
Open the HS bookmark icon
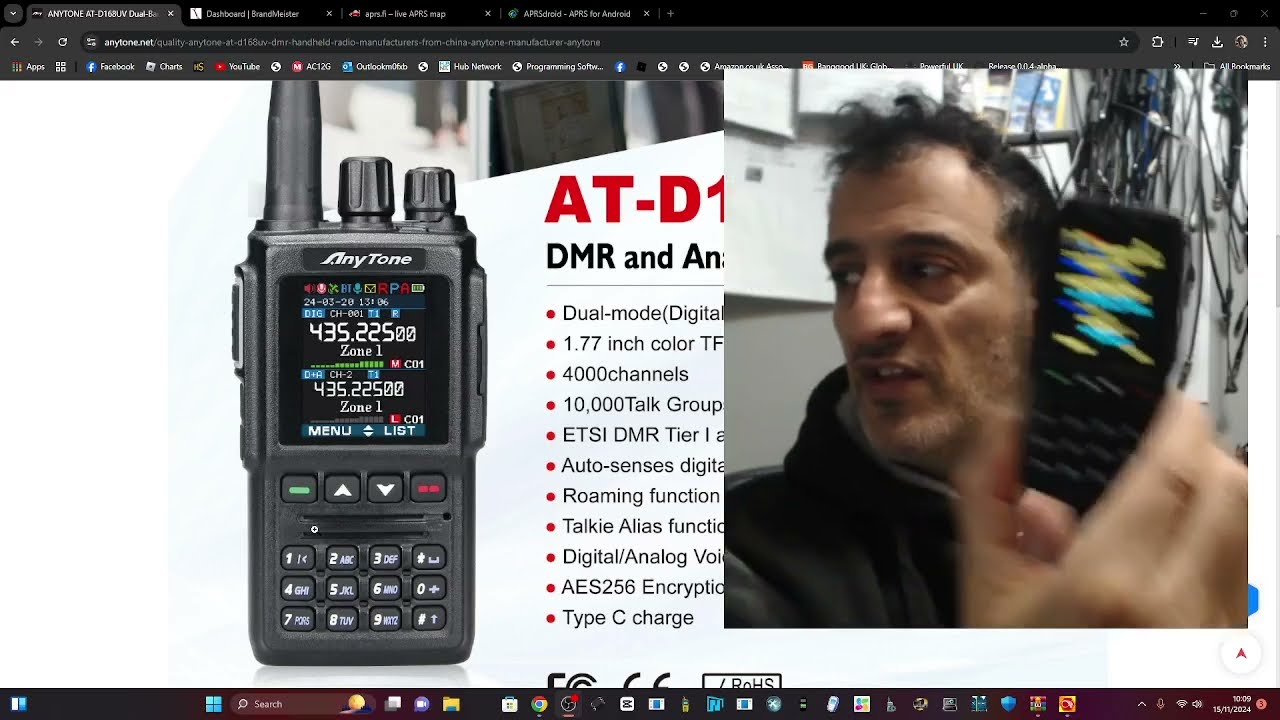point(199,67)
